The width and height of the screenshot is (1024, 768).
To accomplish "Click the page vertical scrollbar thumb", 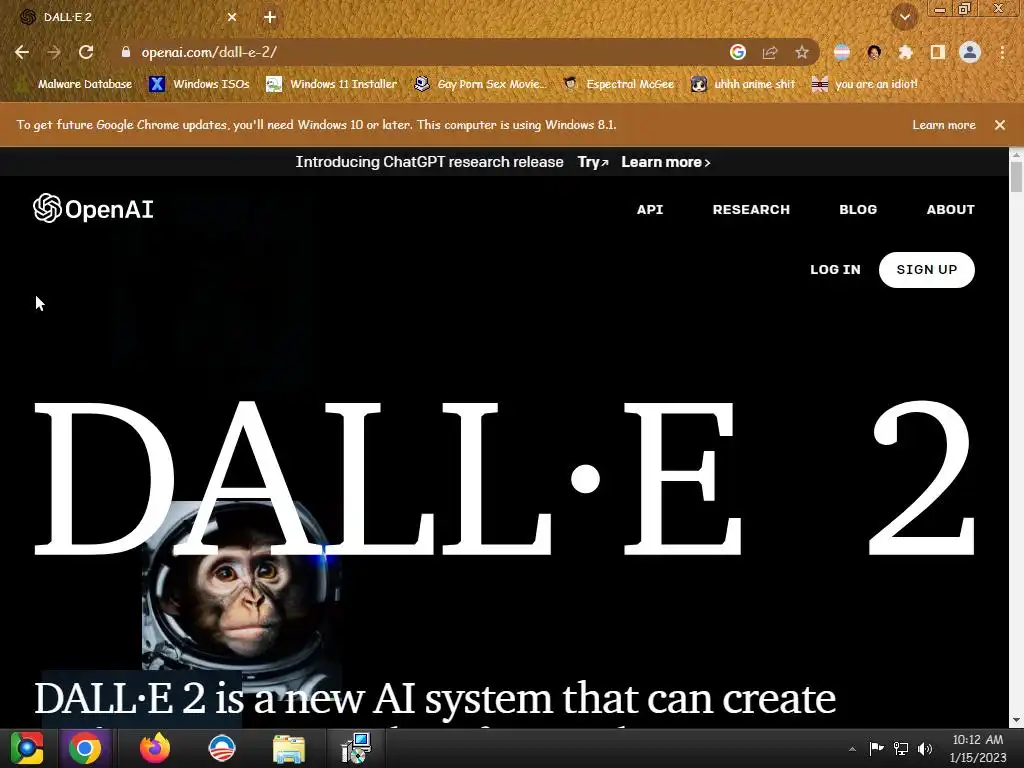I will [x=1016, y=176].
